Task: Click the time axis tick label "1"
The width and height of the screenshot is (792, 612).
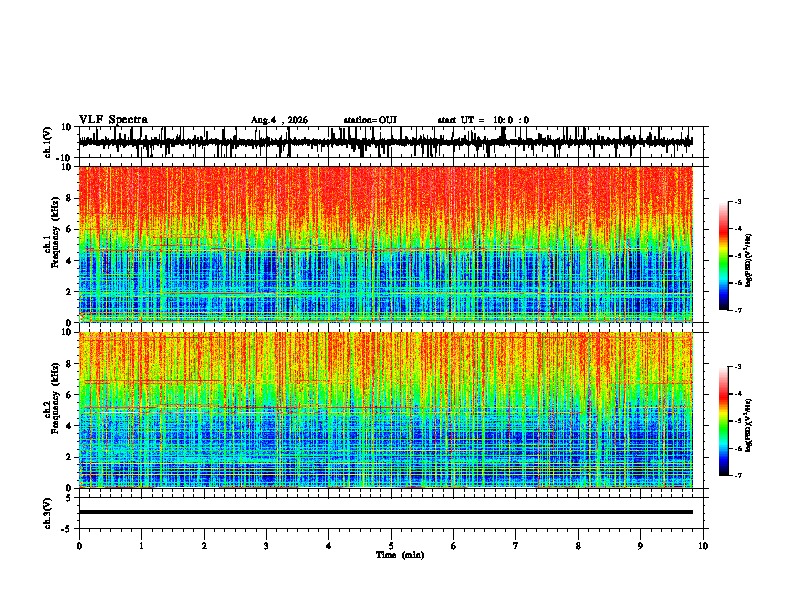Action: (x=141, y=546)
